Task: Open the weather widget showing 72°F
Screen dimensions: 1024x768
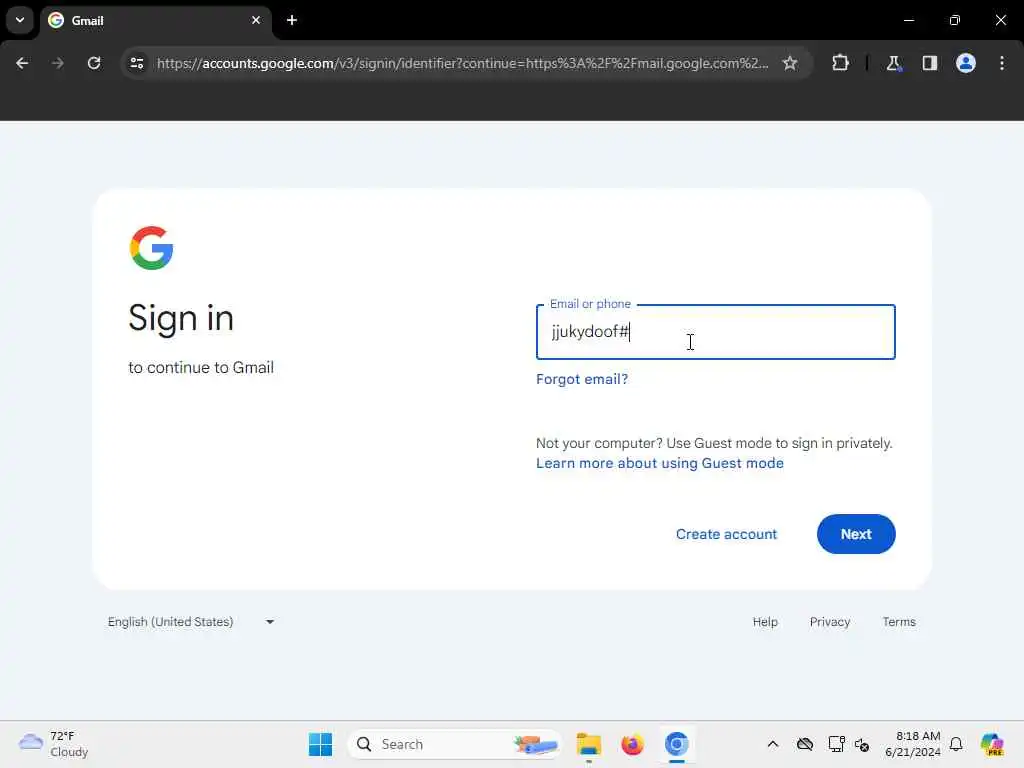Action: coord(54,744)
